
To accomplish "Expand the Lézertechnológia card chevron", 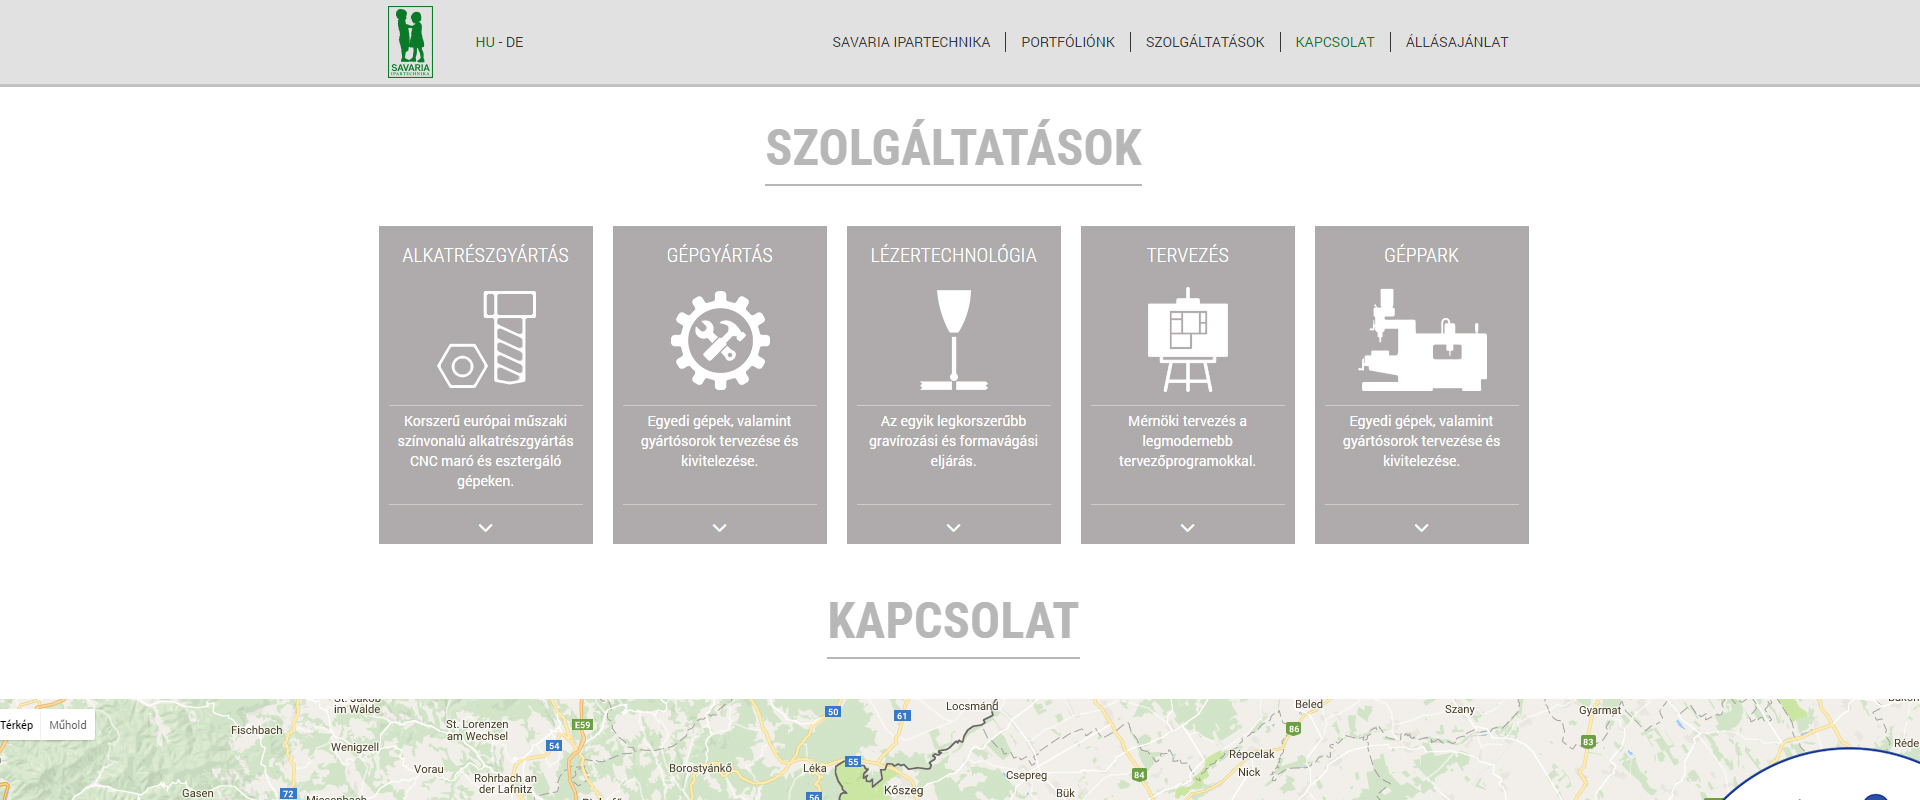I will click(954, 527).
